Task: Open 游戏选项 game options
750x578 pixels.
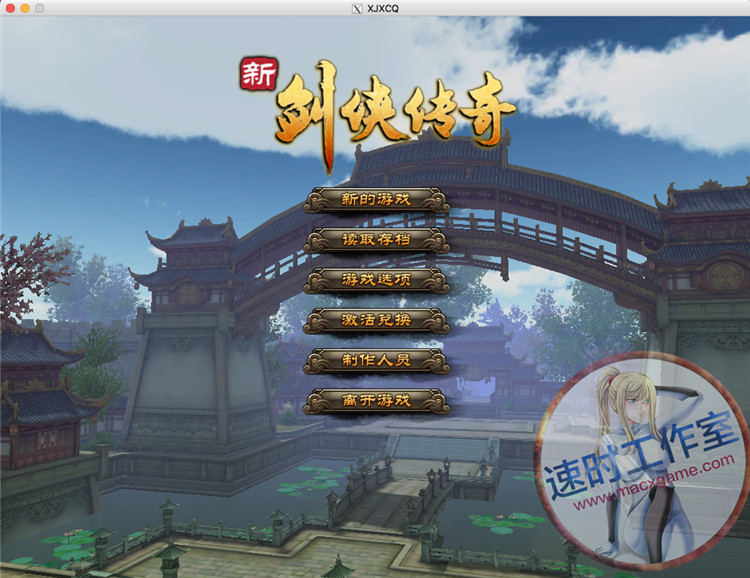Action: [376, 280]
